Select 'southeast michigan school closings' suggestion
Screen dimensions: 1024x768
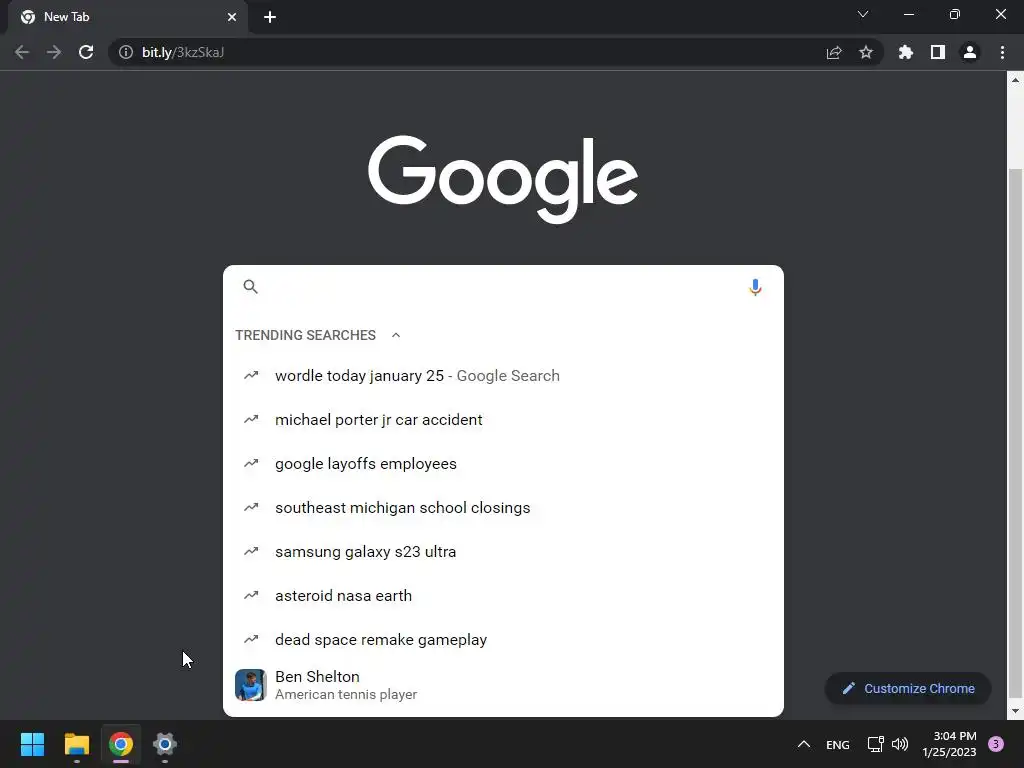[x=503, y=507]
